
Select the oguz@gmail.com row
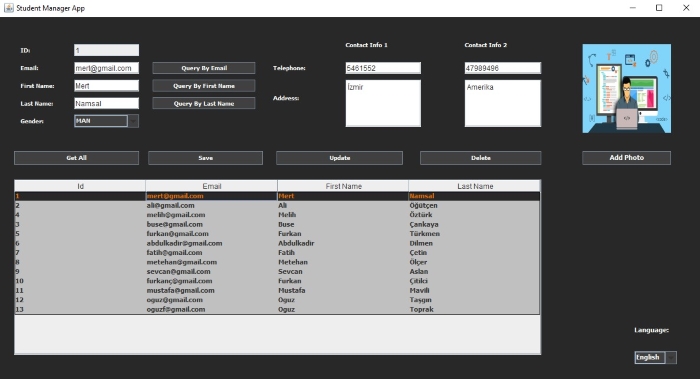tap(277, 300)
